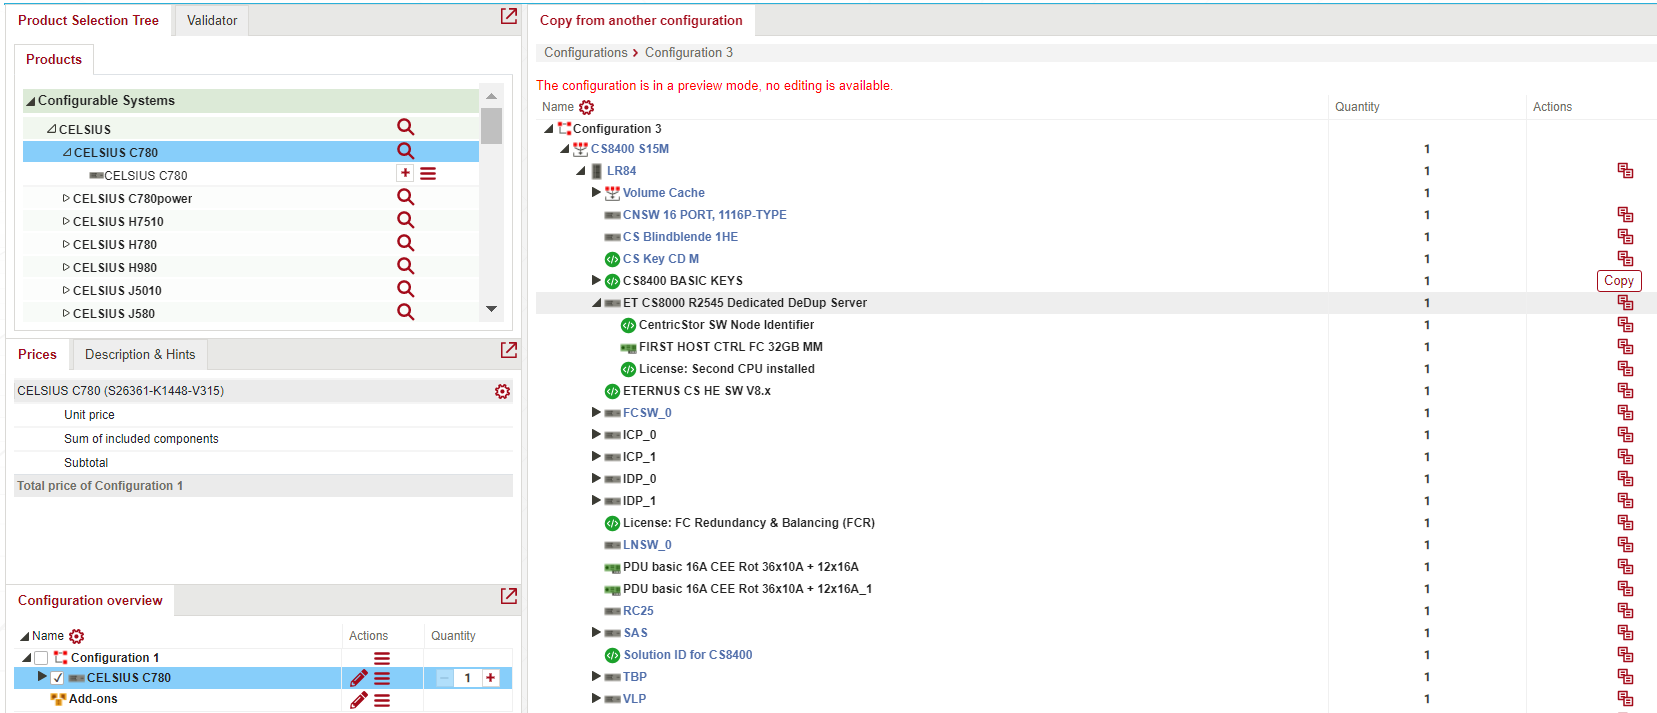The width and height of the screenshot is (1657, 713).
Task: Open the CS Key CD M link
Action: [x=661, y=259]
